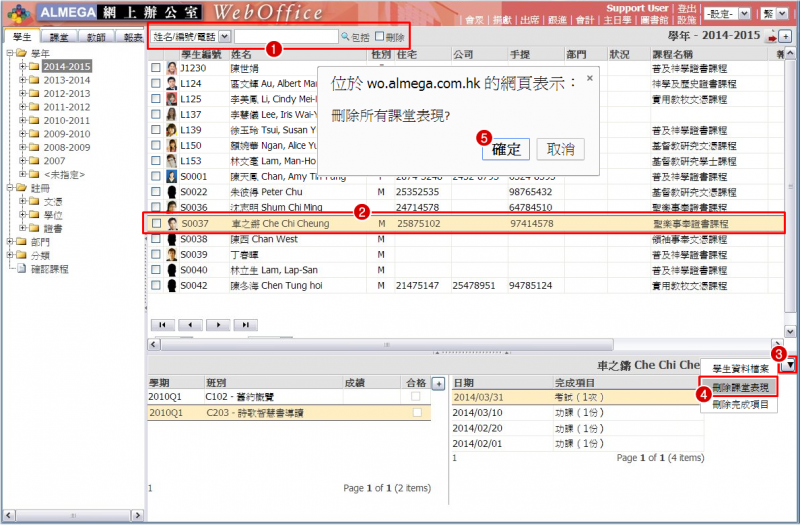
Task: Open the 會計 module link
Action: [585, 20]
